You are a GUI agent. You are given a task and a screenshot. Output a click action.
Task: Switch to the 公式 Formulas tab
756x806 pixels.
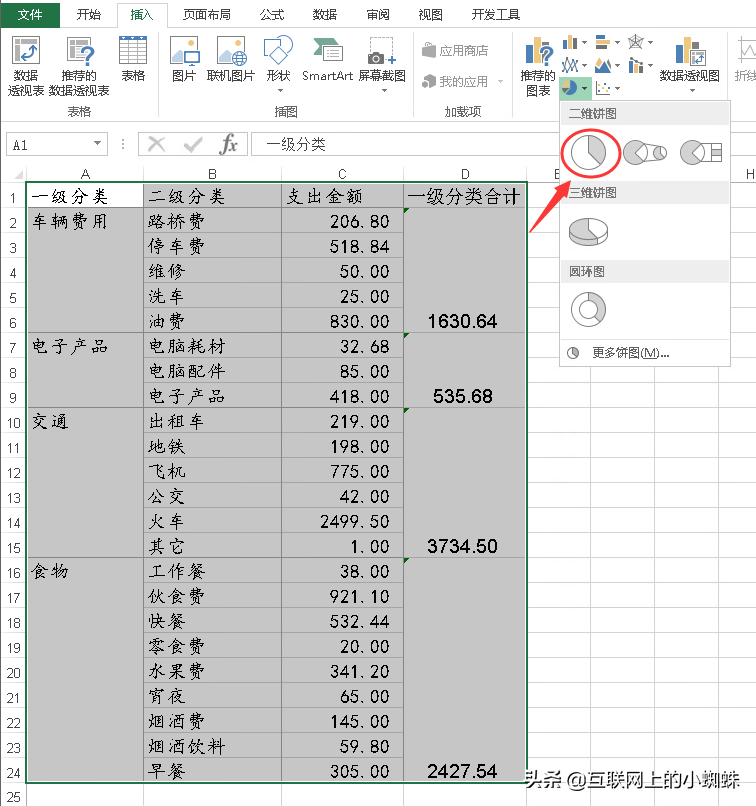pyautogui.click(x=272, y=14)
